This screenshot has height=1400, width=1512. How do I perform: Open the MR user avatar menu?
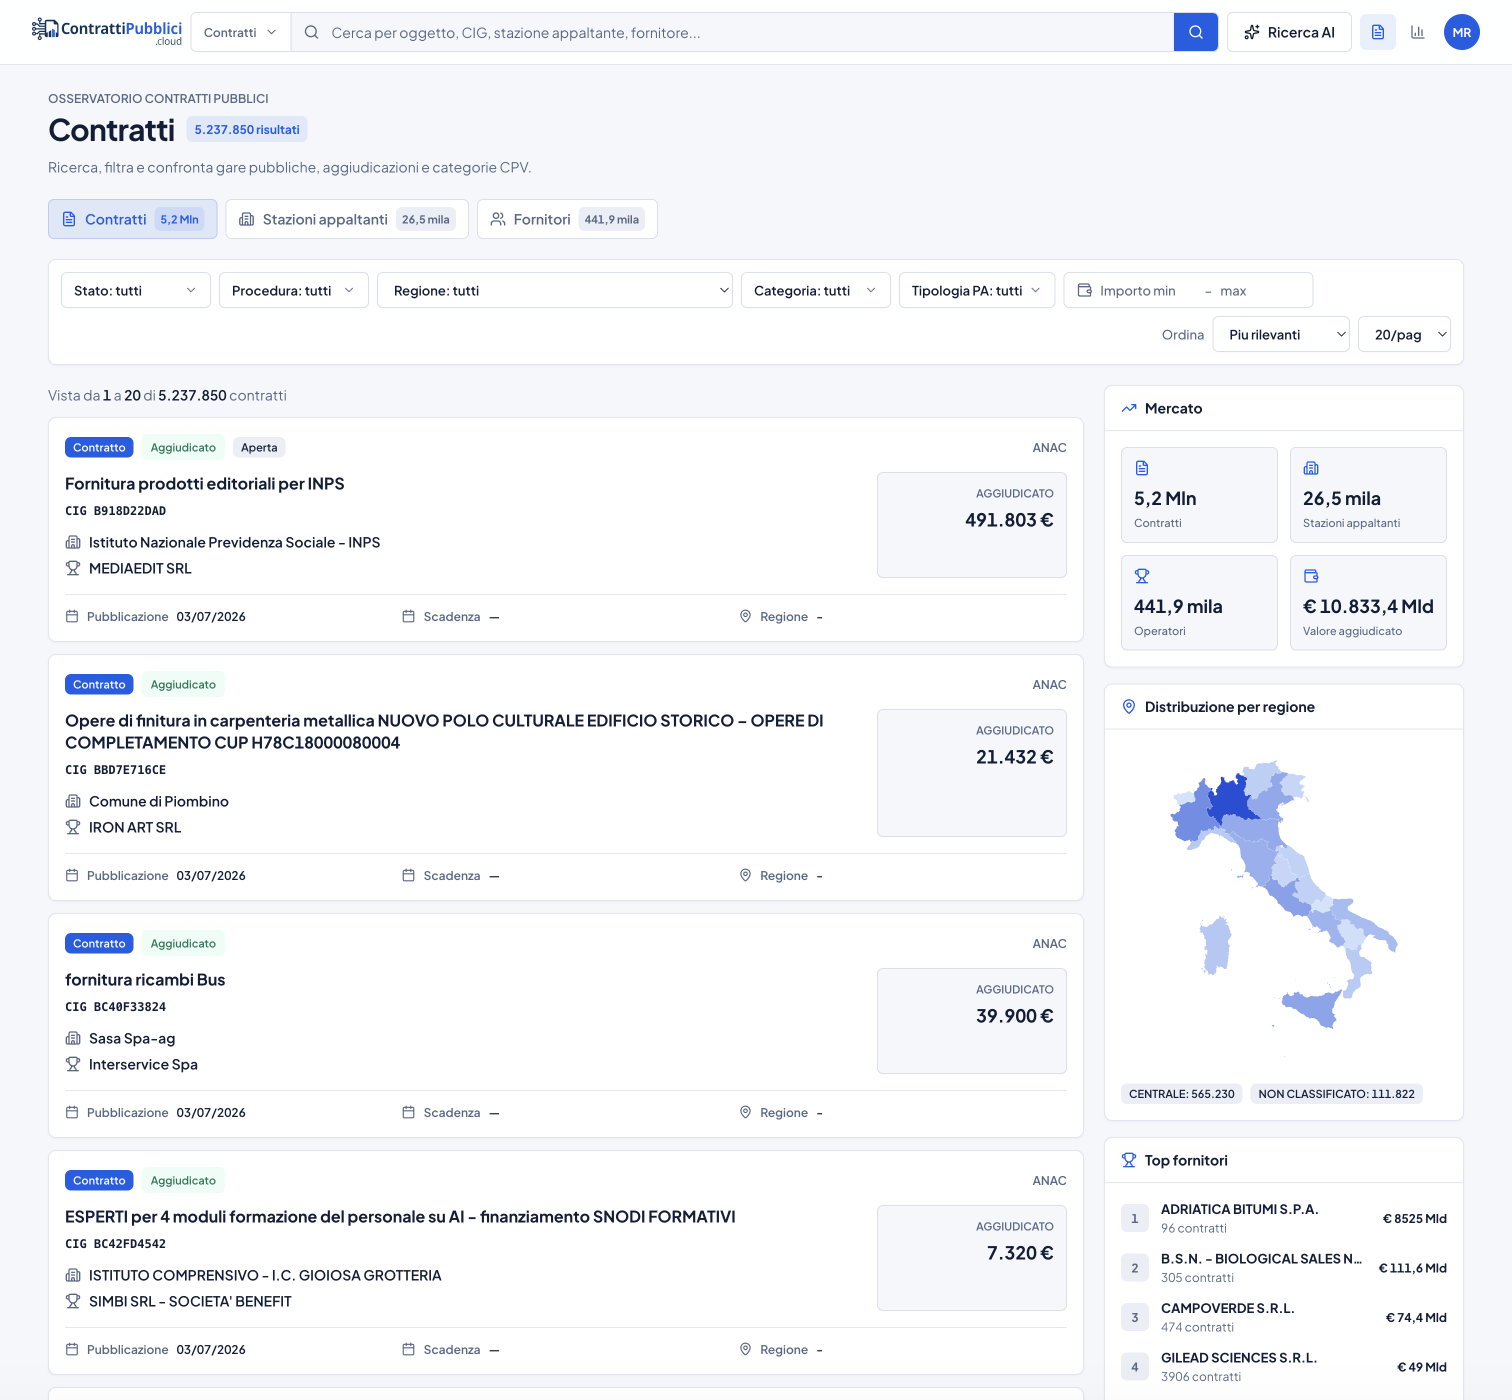[x=1461, y=32]
